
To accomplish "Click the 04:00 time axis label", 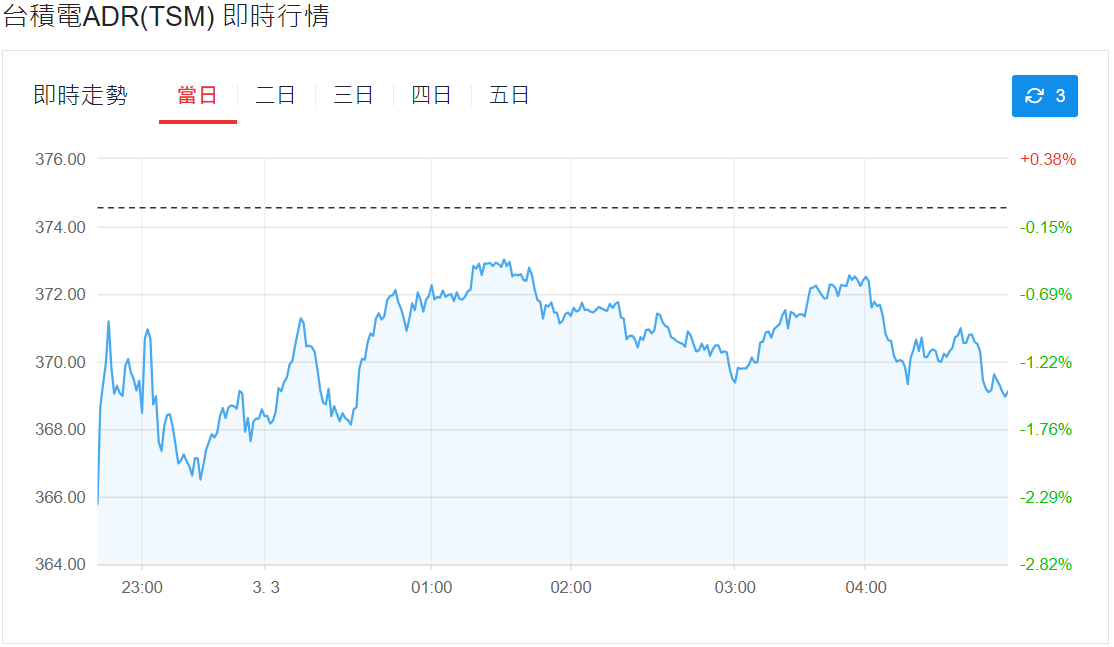I will (866, 588).
